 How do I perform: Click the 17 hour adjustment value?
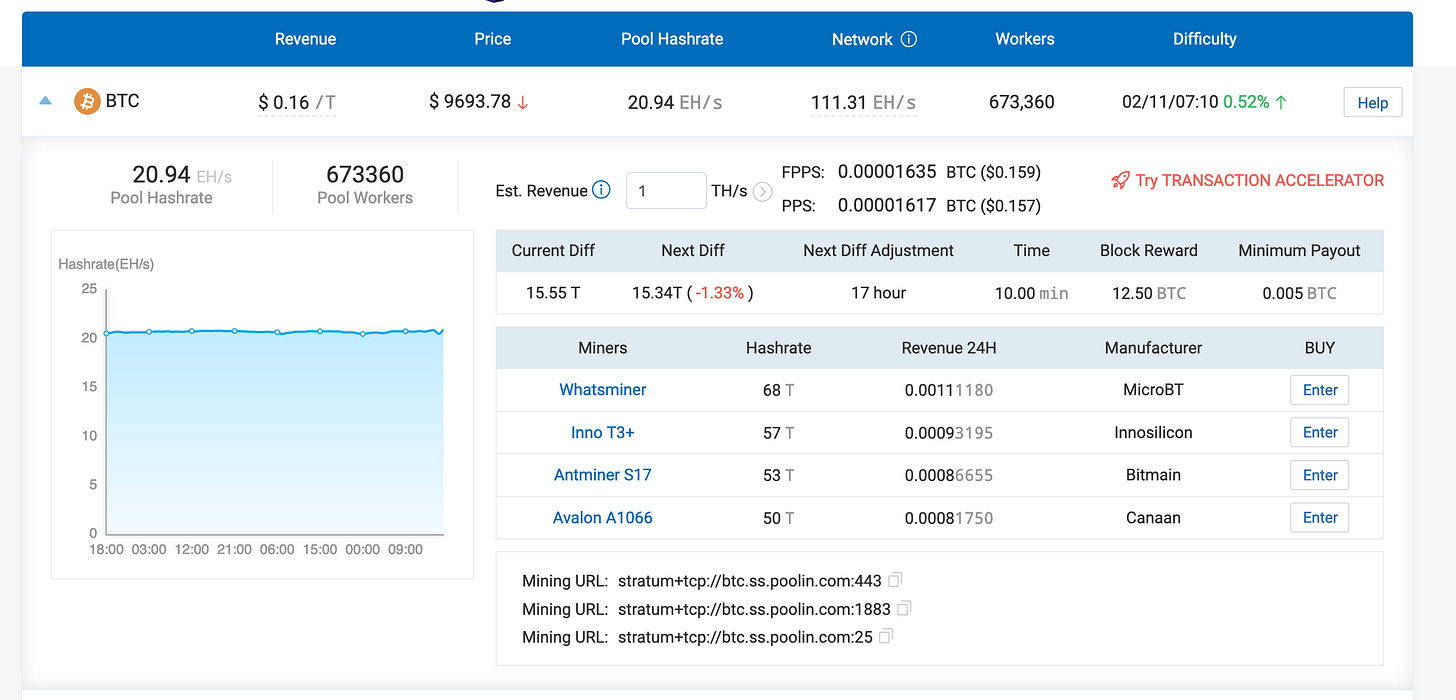tap(878, 293)
